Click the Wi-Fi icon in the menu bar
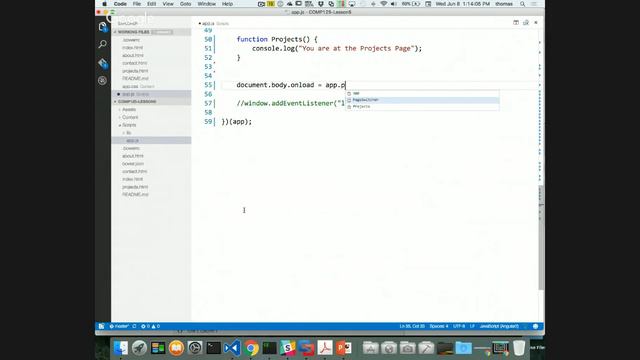The image size is (640, 360). pos(384,4)
